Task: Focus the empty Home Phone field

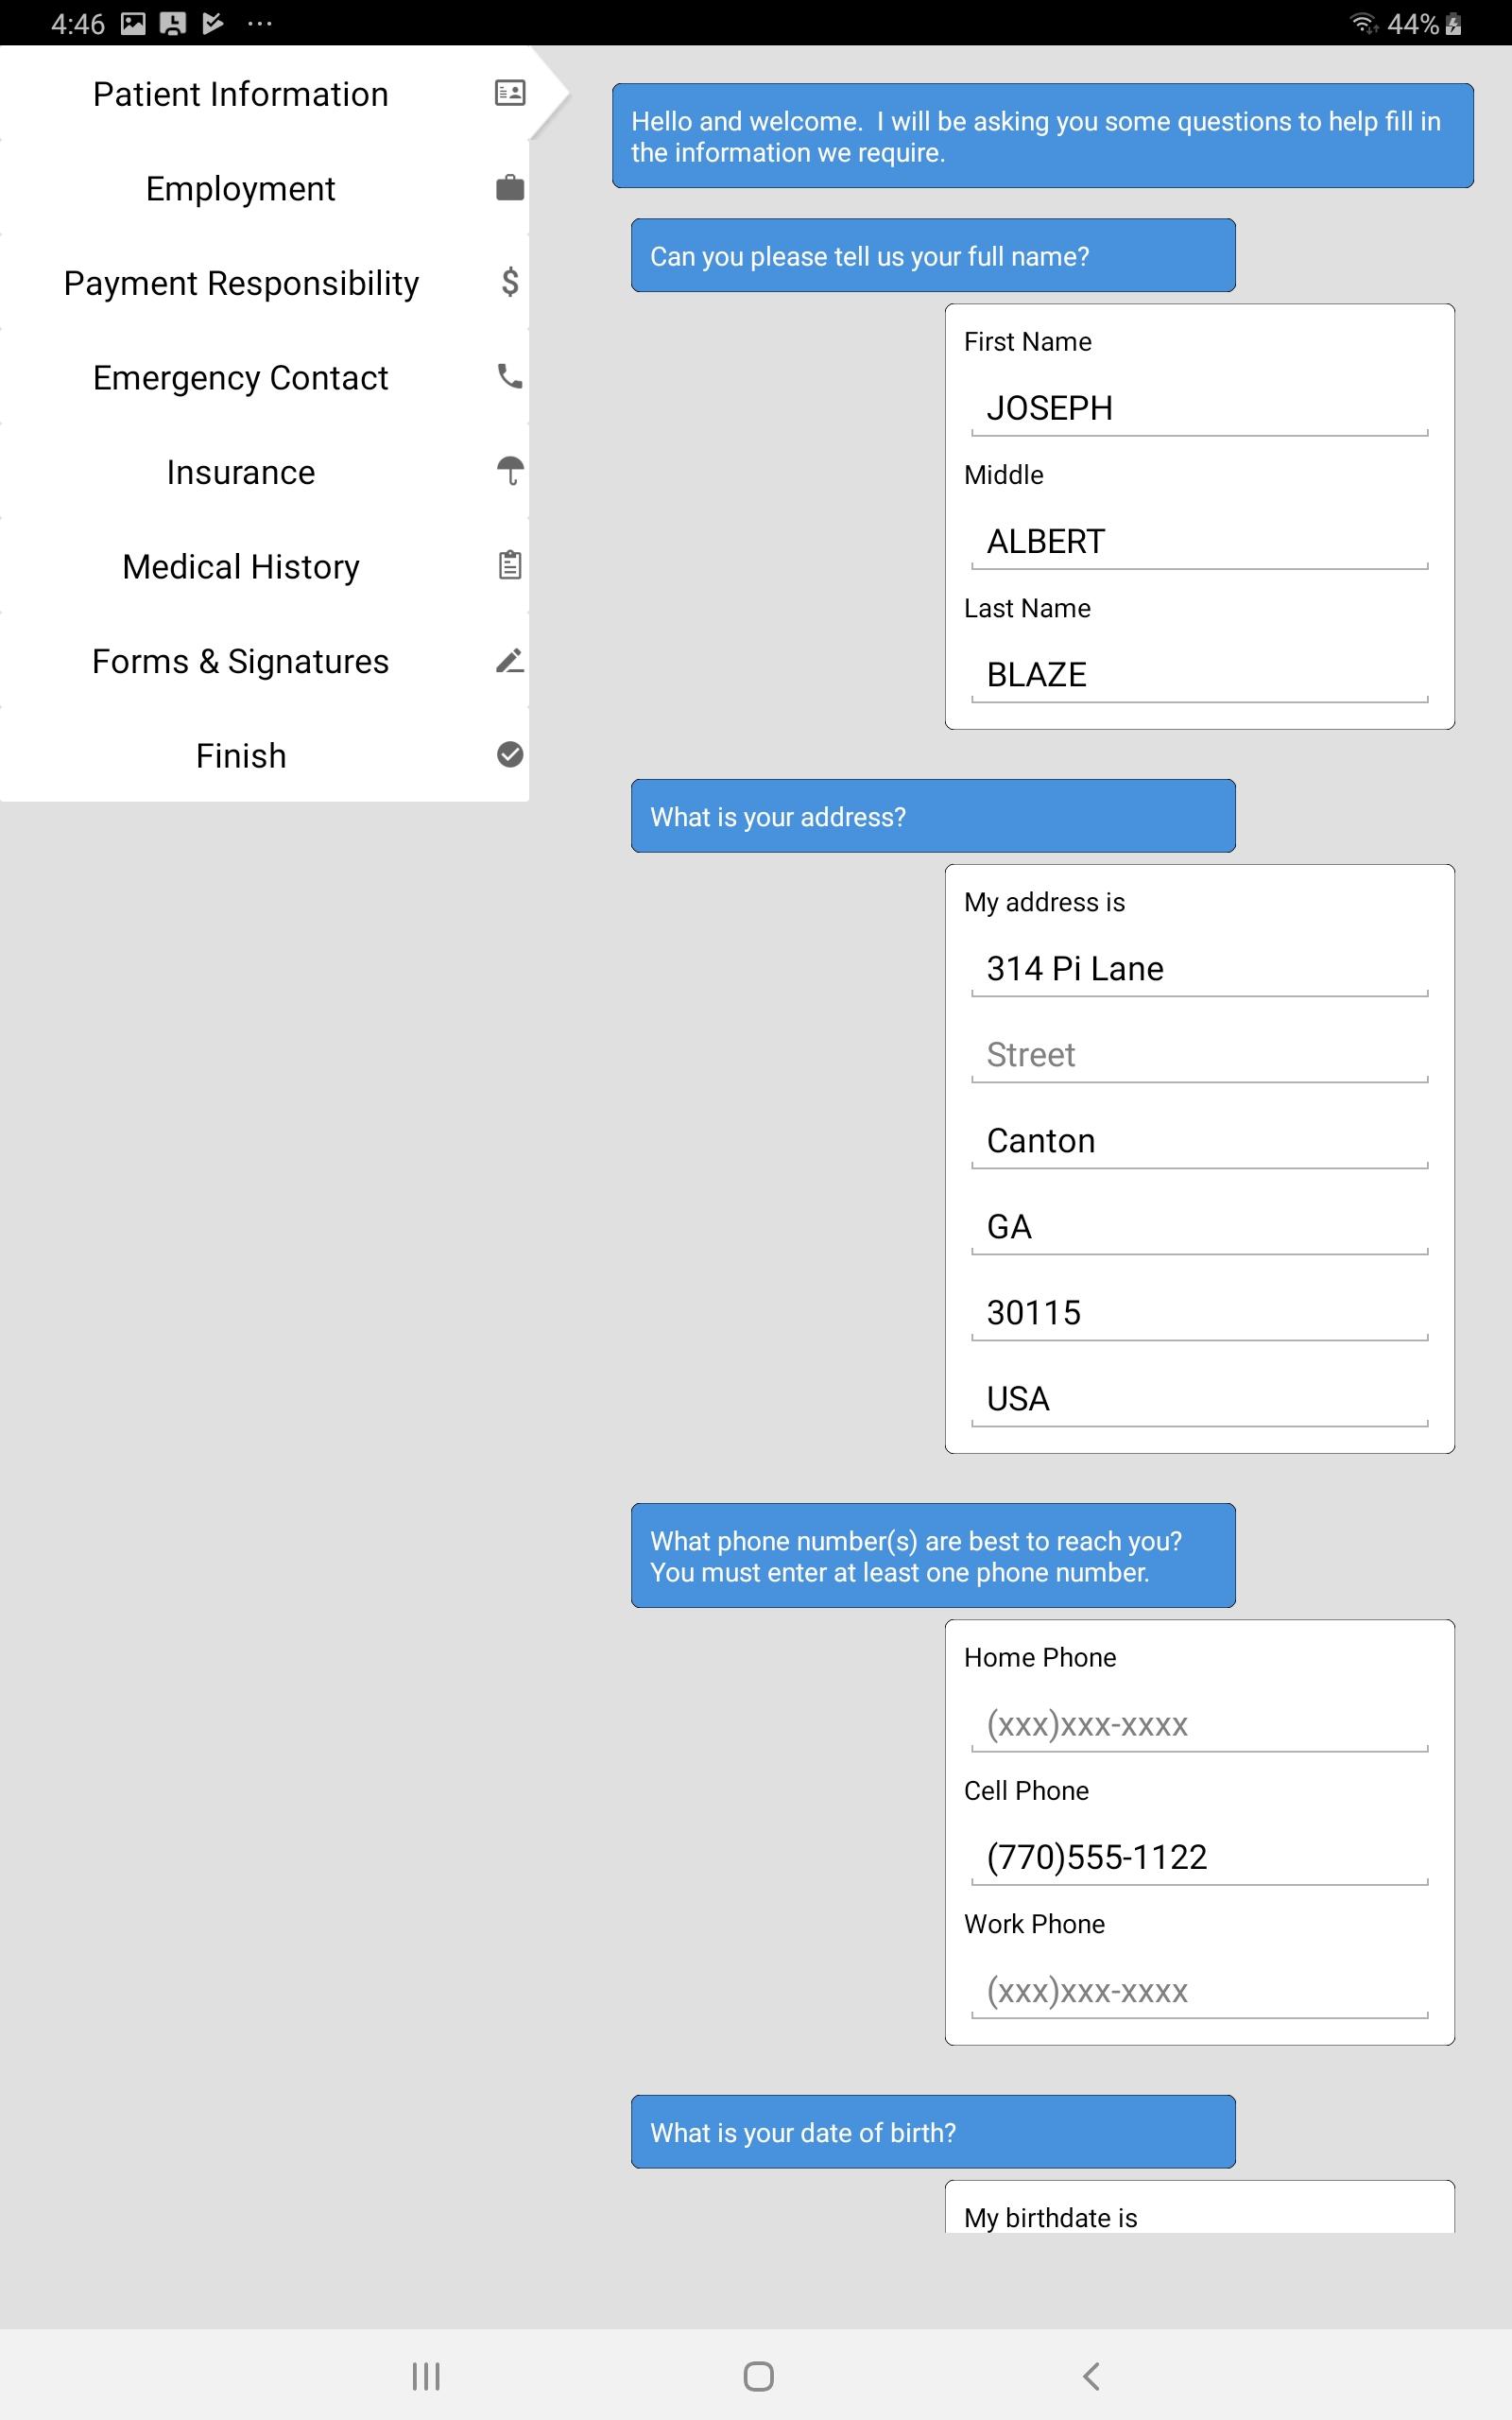Action: (1199, 1724)
